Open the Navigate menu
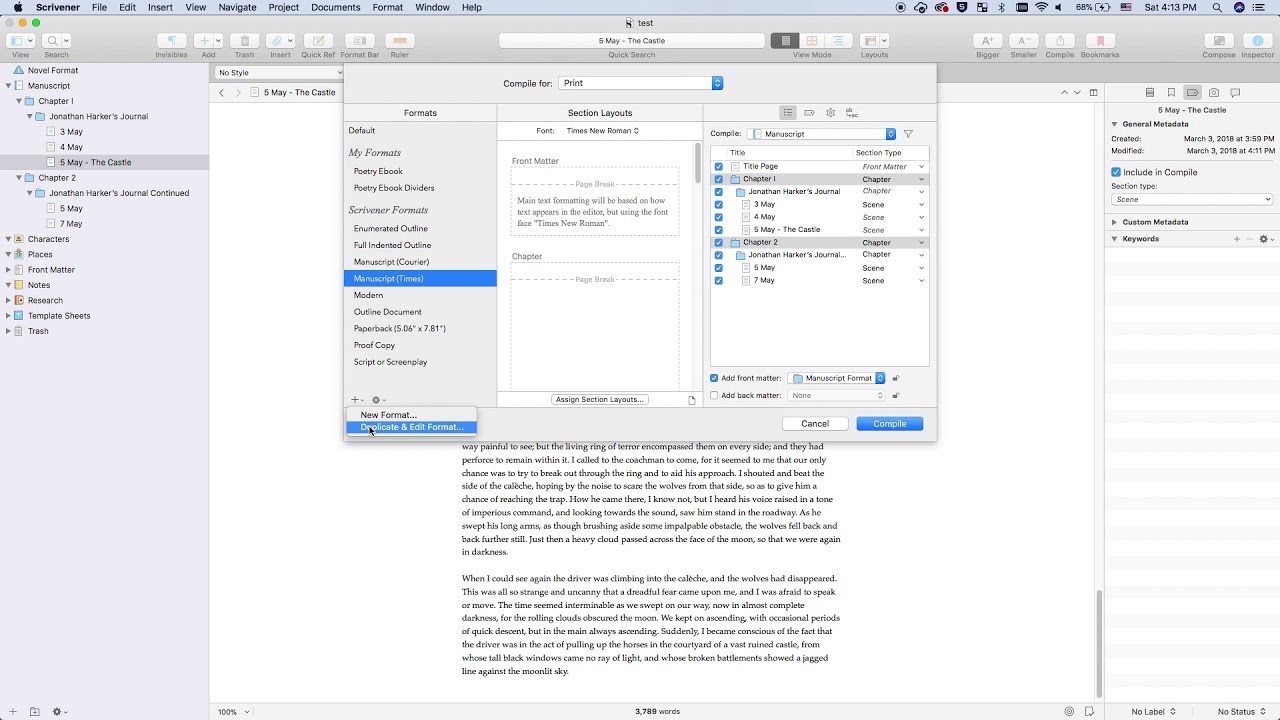This screenshot has height=720, width=1280. point(237,7)
